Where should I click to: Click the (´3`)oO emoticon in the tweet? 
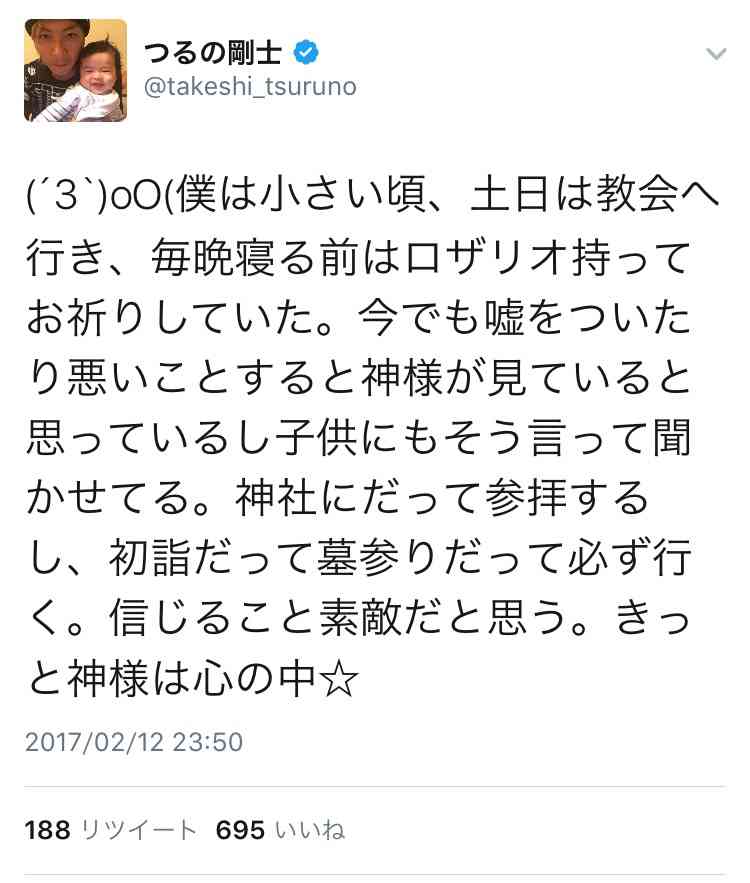(94, 197)
